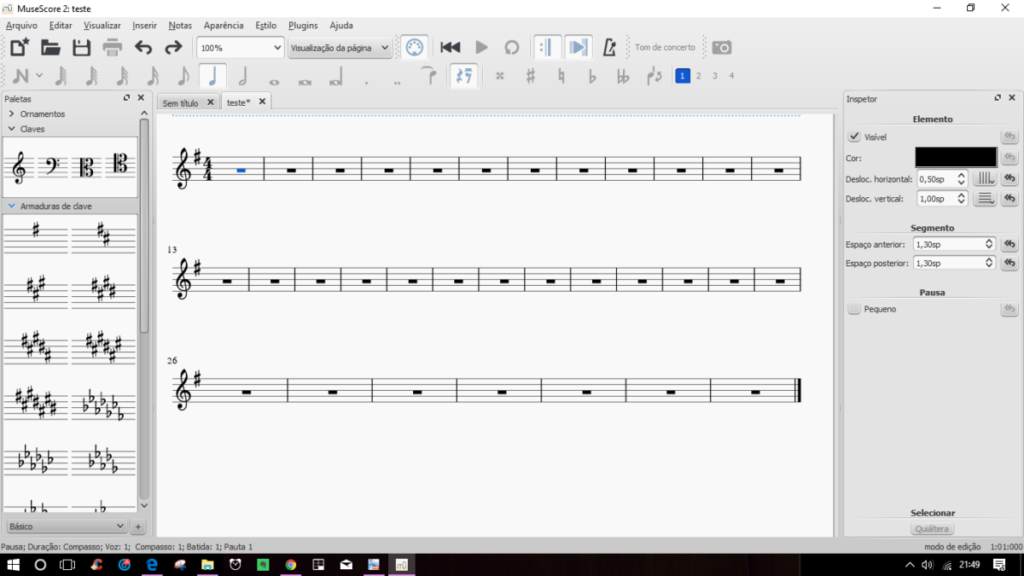Viewport: 1024px width, 576px height.
Task: Uncheck the Visível checkbox in the Inspetor
Action: click(854, 137)
